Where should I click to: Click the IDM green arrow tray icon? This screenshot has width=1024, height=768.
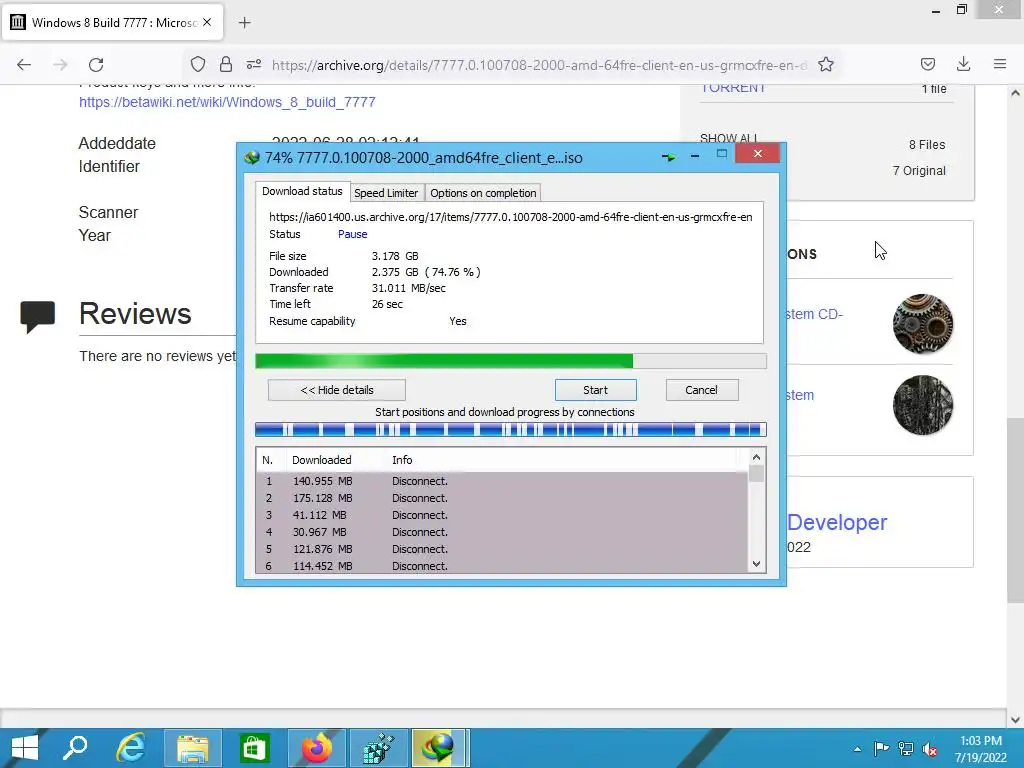coord(668,157)
